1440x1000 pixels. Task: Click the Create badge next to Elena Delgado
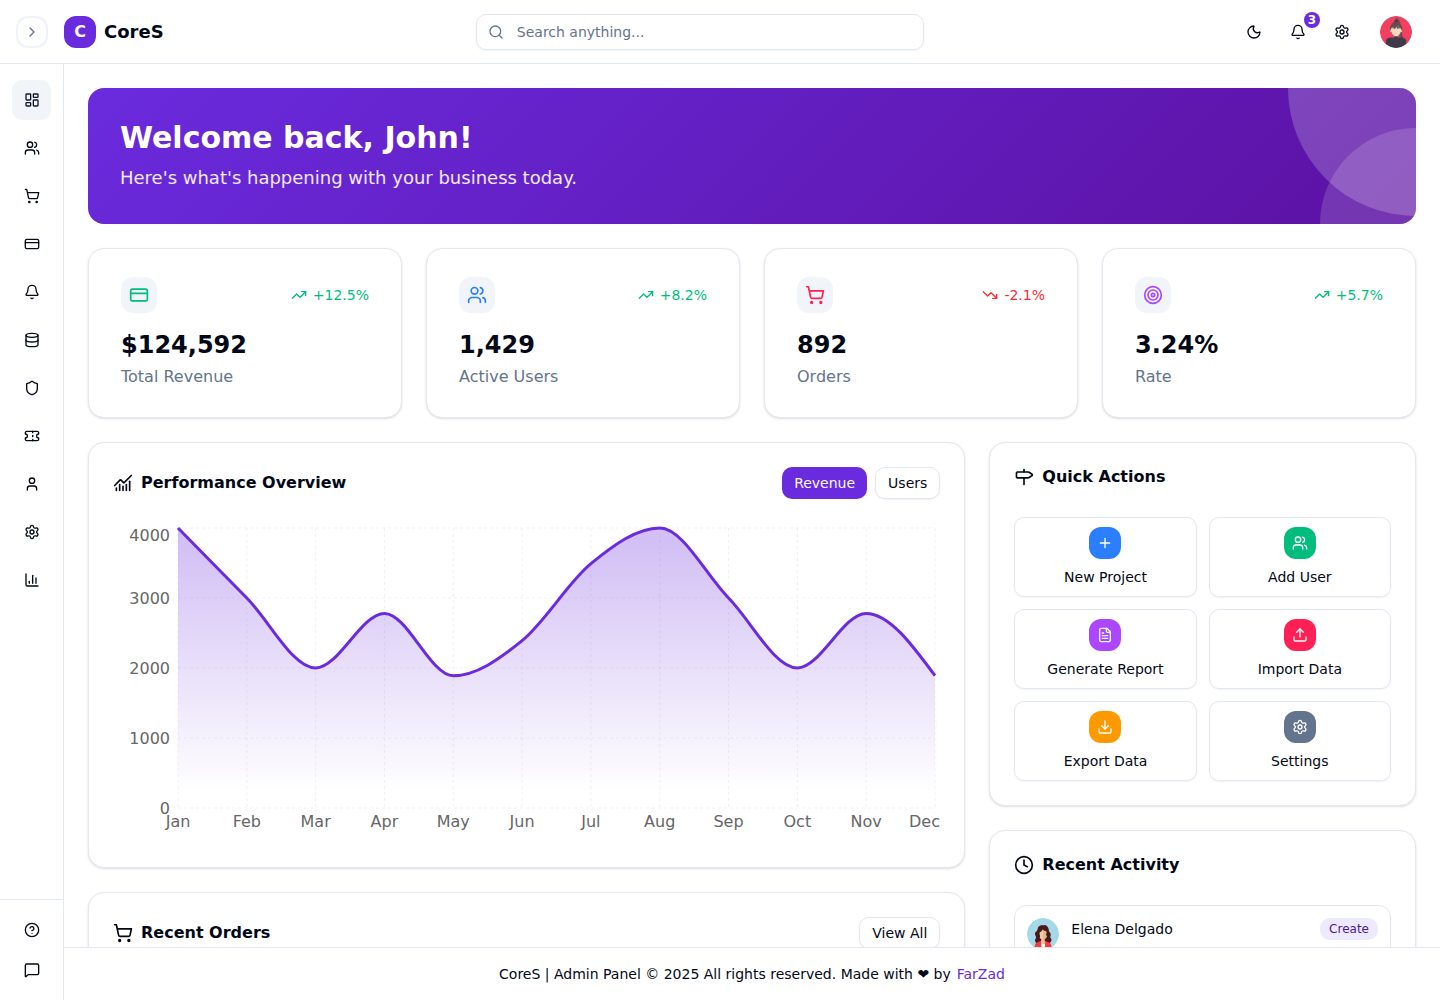(x=1348, y=929)
